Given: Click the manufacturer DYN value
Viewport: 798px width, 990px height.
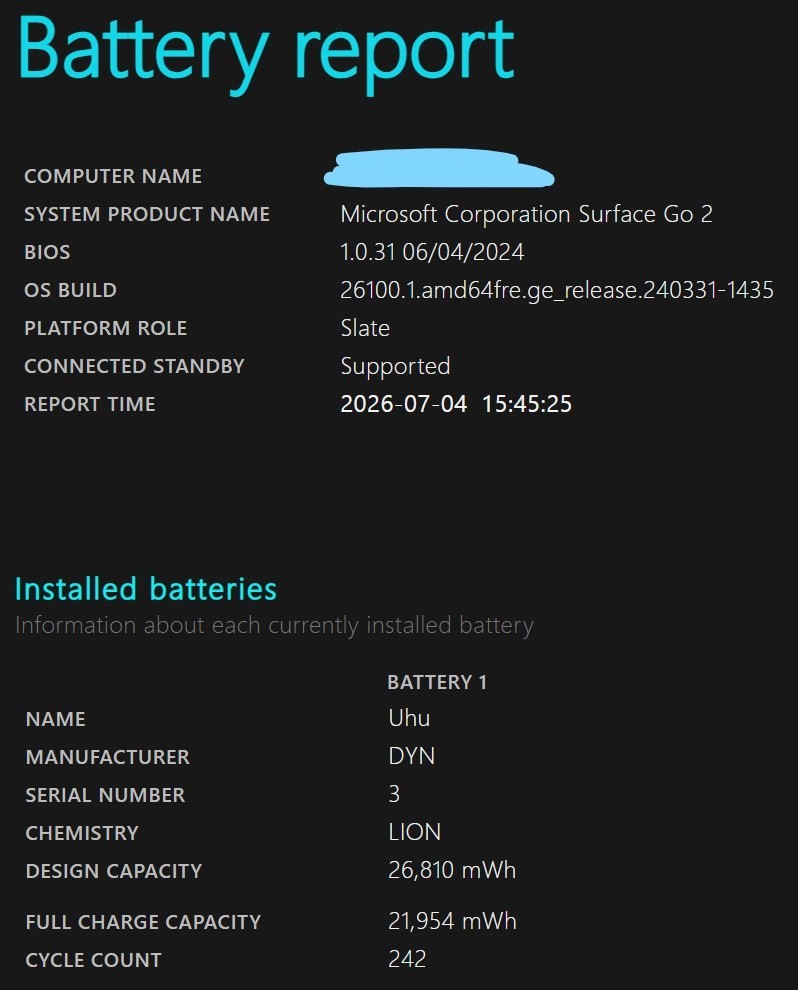Looking at the screenshot, I should point(412,756).
